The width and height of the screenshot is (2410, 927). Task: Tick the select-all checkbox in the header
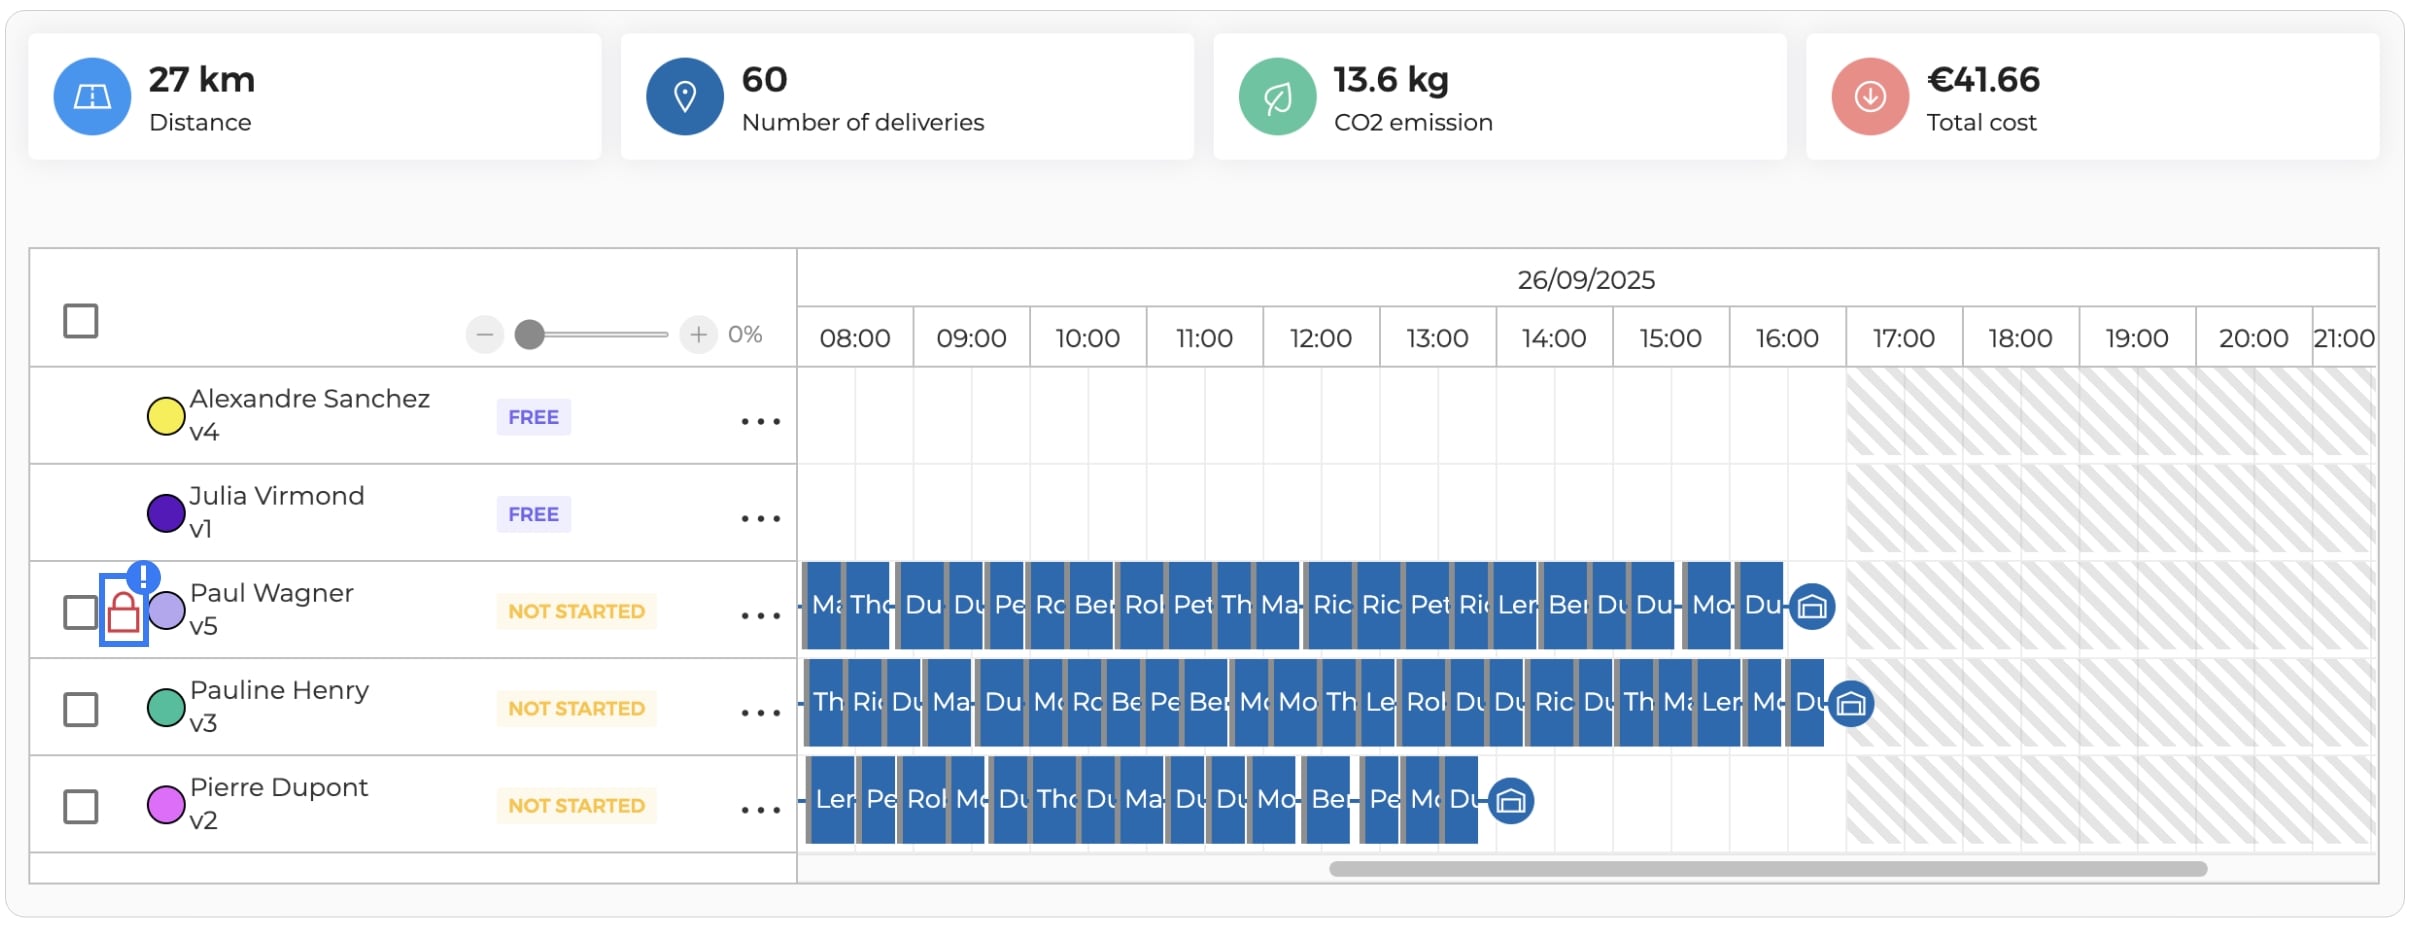tap(81, 321)
